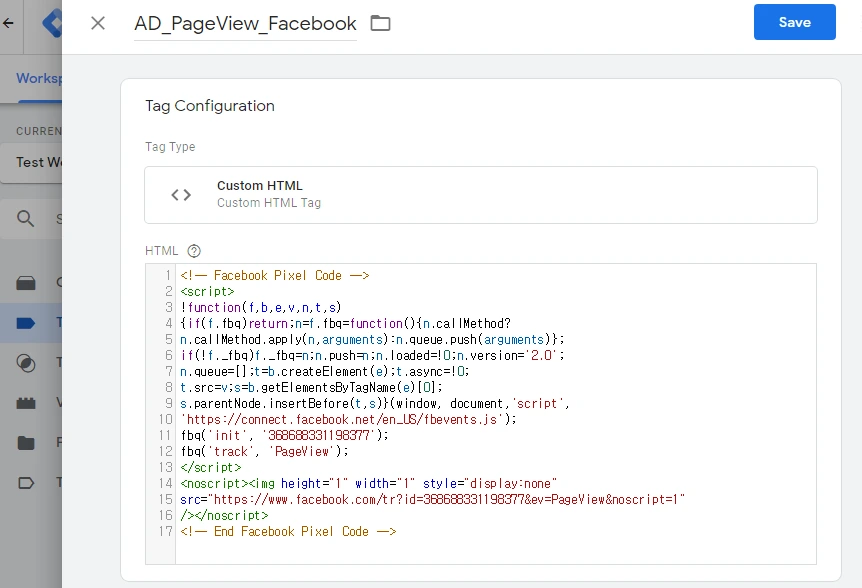Click the Custom HTML tag type title
The height and width of the screenshot is (588, 862).
click(259, 186)
